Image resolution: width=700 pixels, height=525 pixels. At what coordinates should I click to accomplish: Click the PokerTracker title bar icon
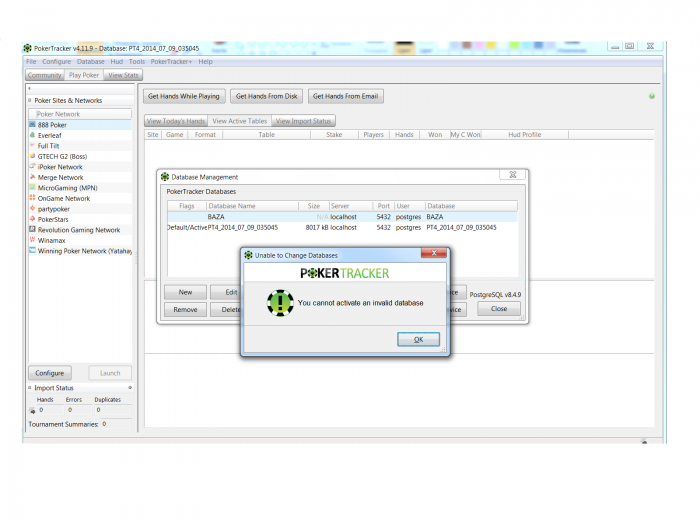tap(28, 48)
